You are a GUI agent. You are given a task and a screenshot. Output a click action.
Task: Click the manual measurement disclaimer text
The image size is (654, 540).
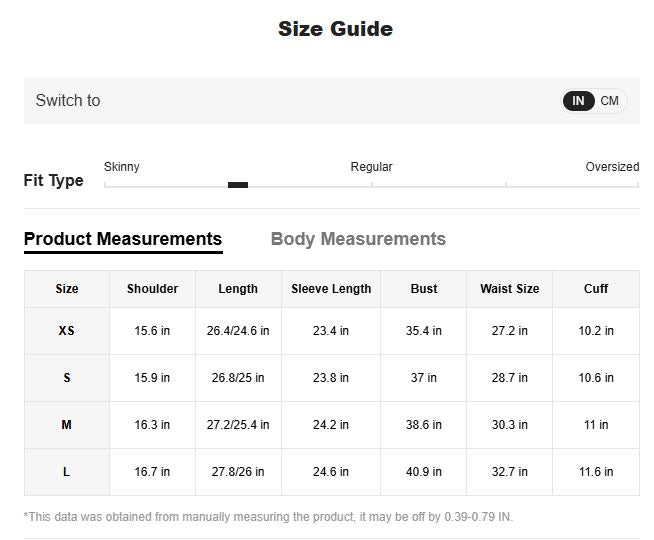[x=268, y=517]
